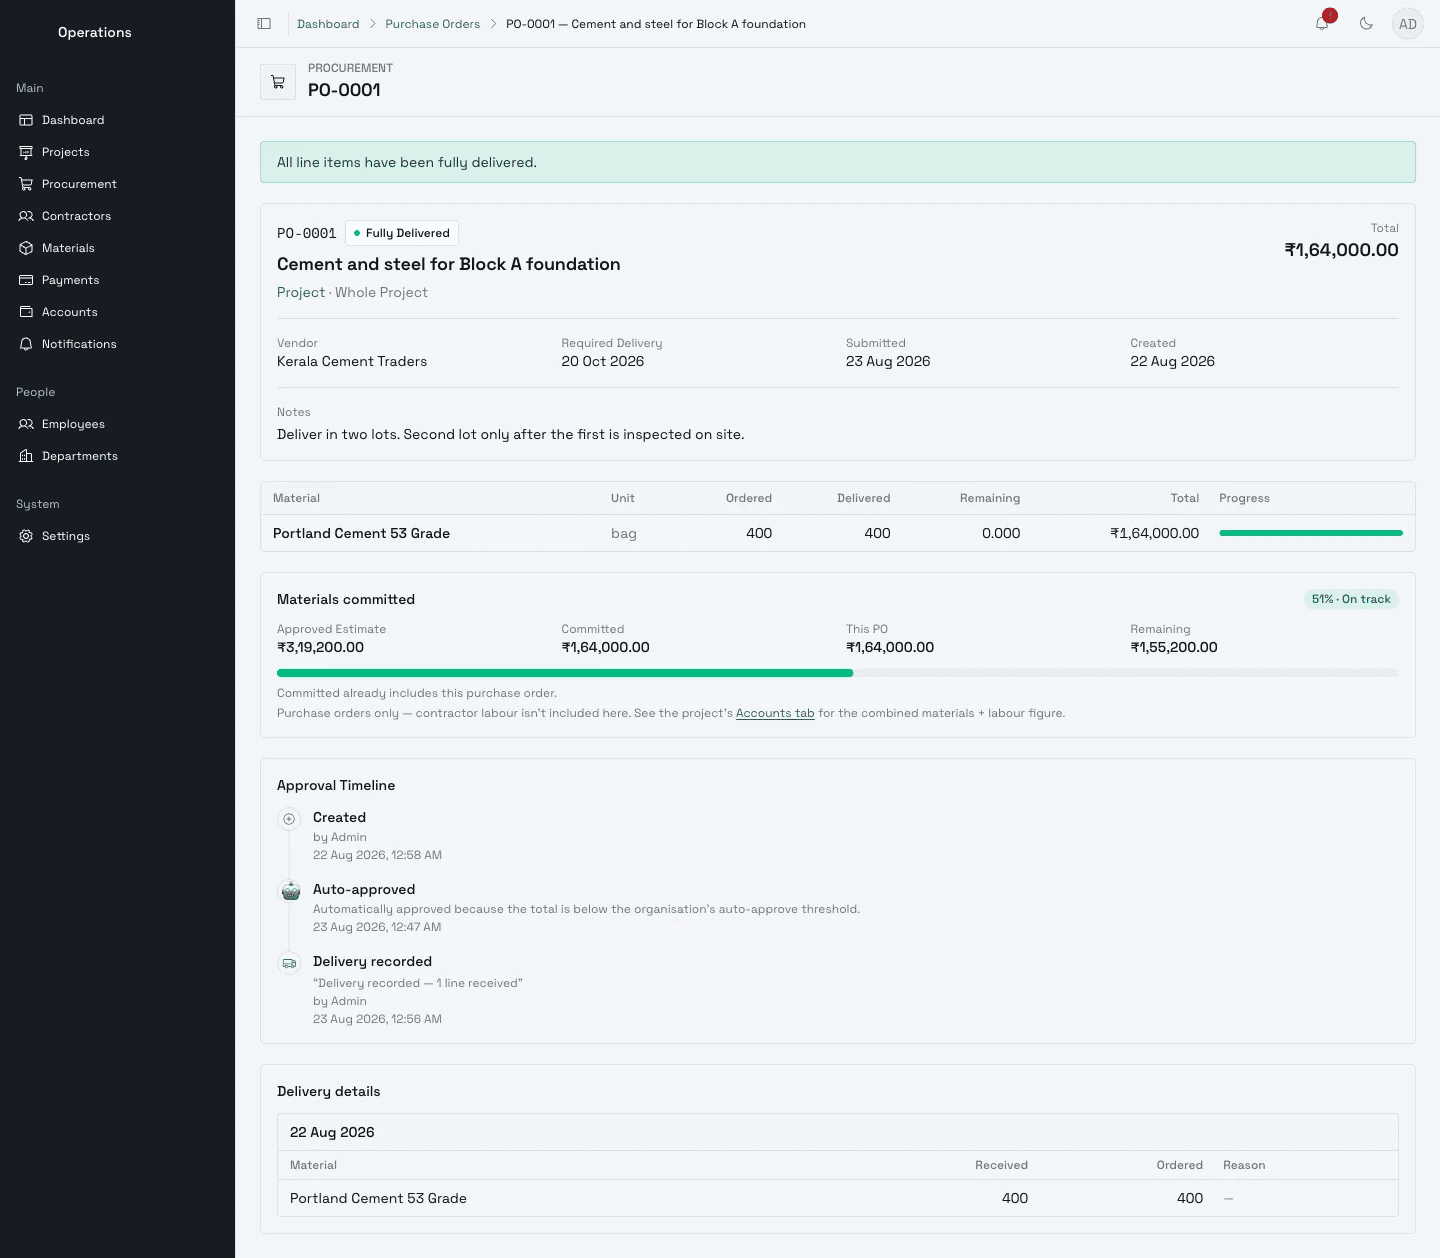Click the Employees icon in sidebar
The height and width of the screenshot is (1258, 1440).
pyautogui.click(x=26, y=424)
